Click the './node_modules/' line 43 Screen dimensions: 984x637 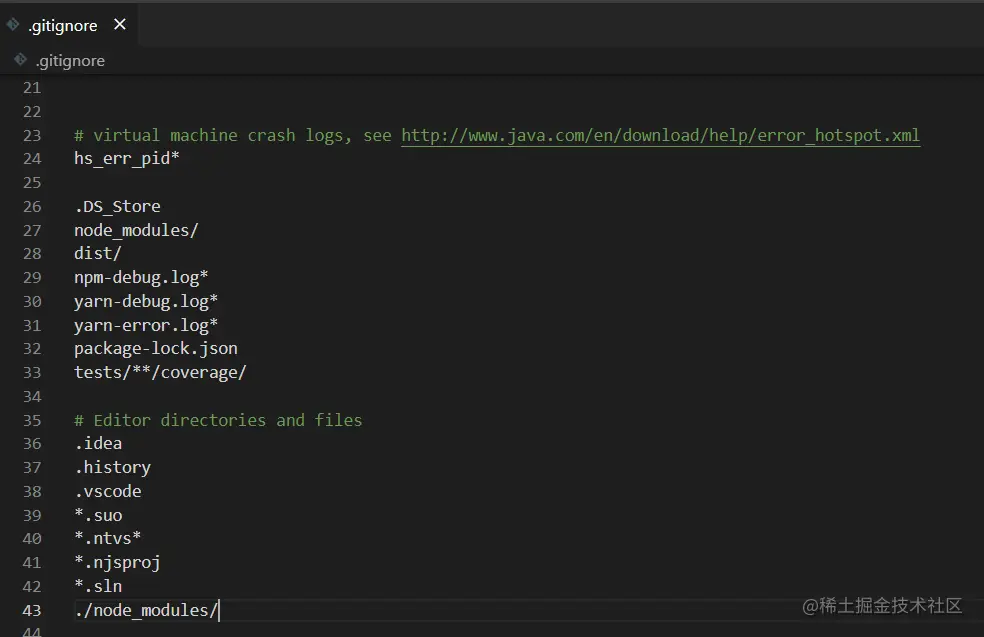click(x=146, y=610)
